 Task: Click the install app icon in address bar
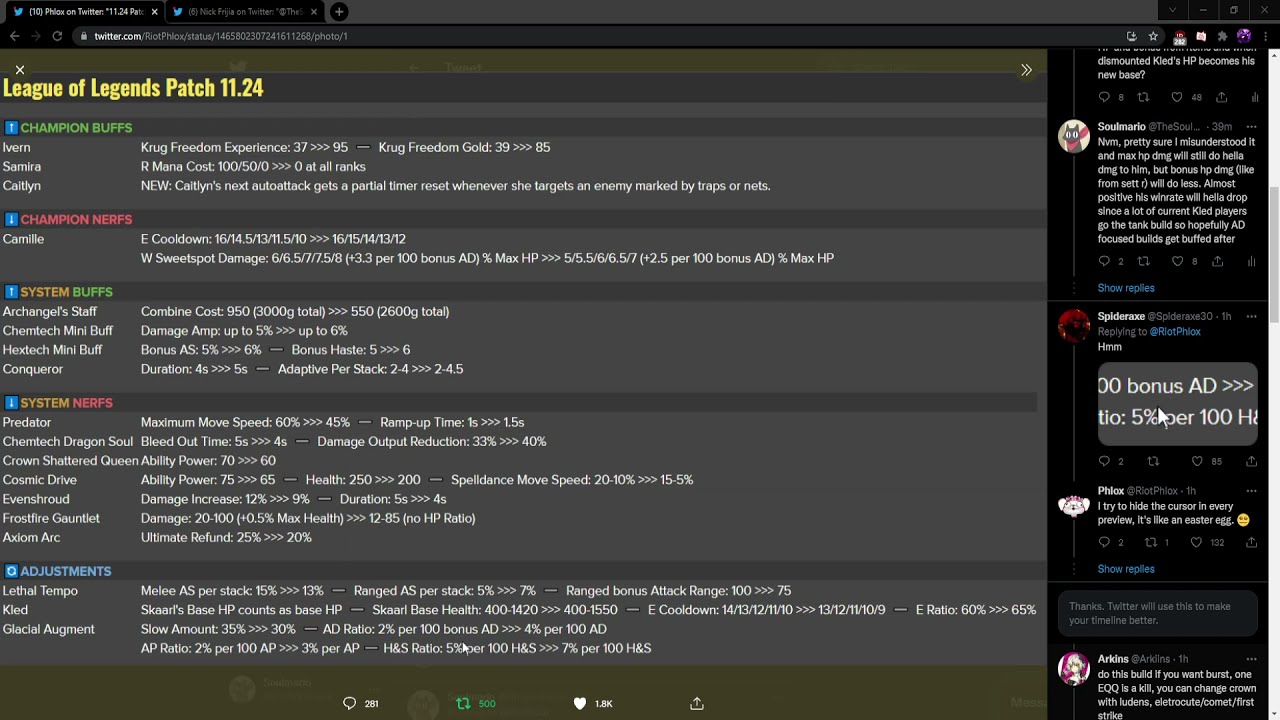(1132, 36)
